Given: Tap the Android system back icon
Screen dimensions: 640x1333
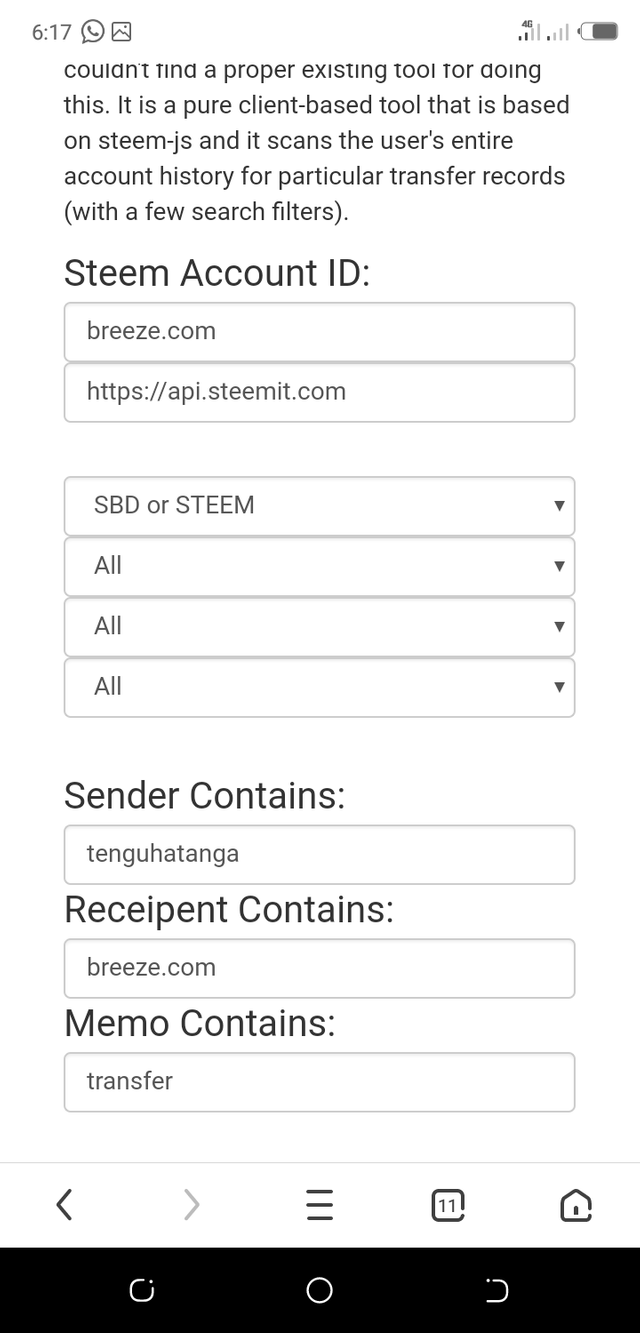Looking at the screenshot, I should pos(497,1291).
